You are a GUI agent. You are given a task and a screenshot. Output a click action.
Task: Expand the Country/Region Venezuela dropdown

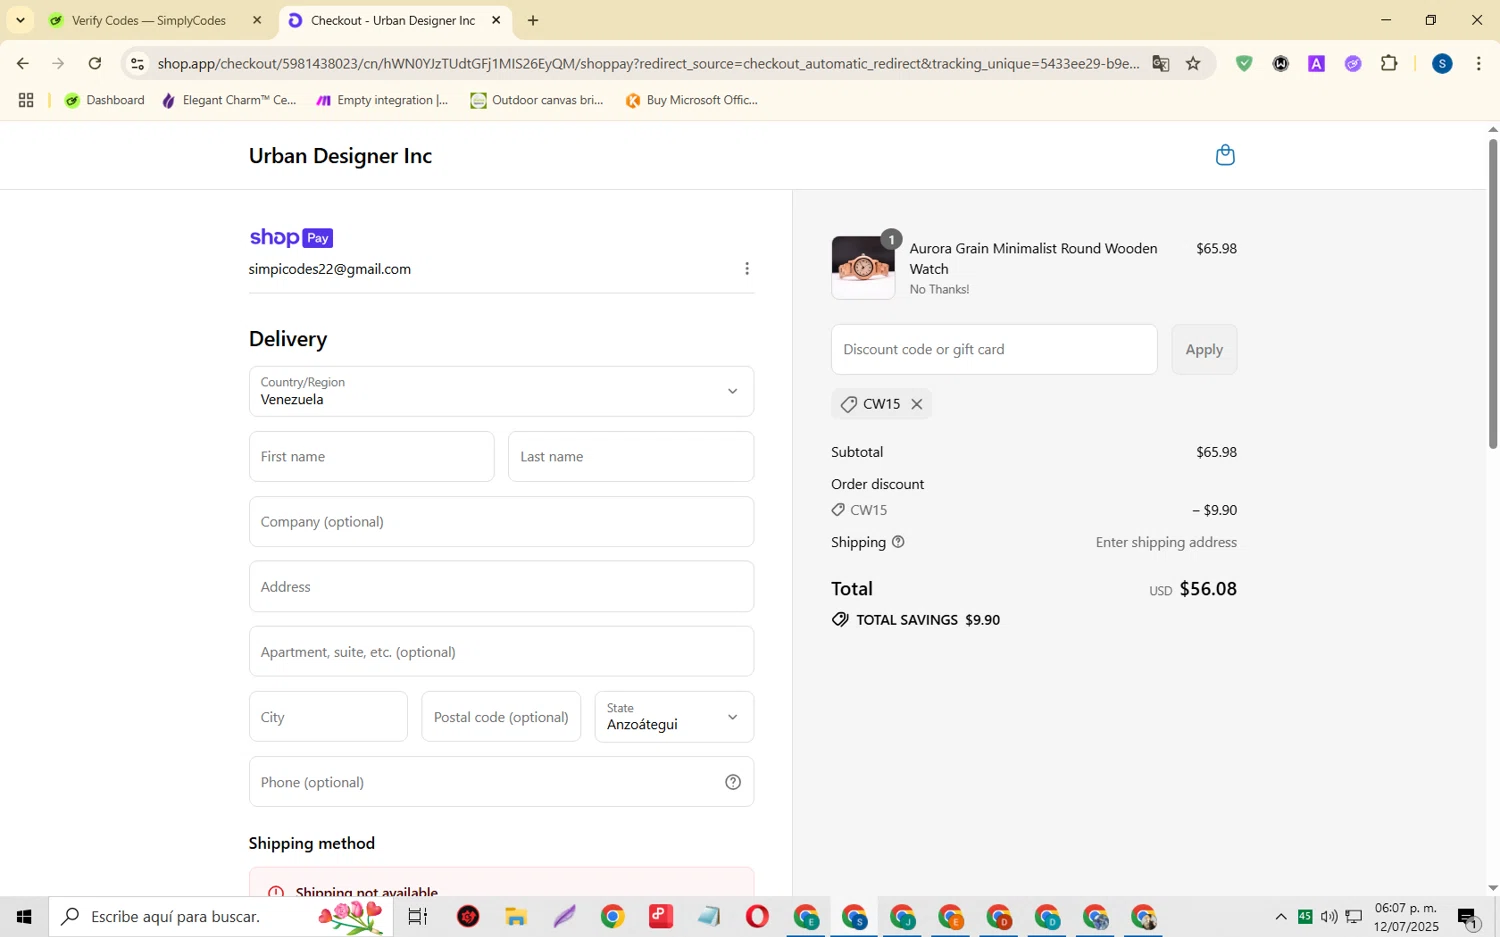point(501,391)
